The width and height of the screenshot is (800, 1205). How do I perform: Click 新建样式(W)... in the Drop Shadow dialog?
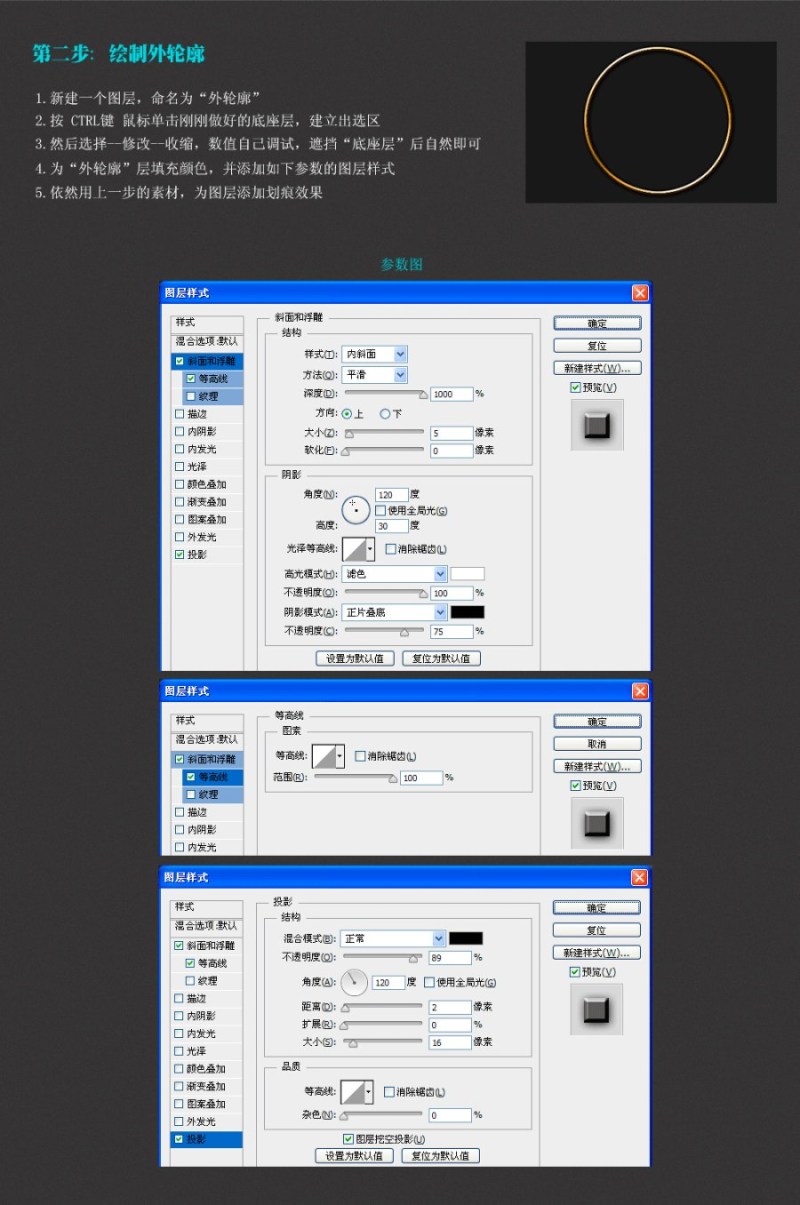tap(597, 952)
